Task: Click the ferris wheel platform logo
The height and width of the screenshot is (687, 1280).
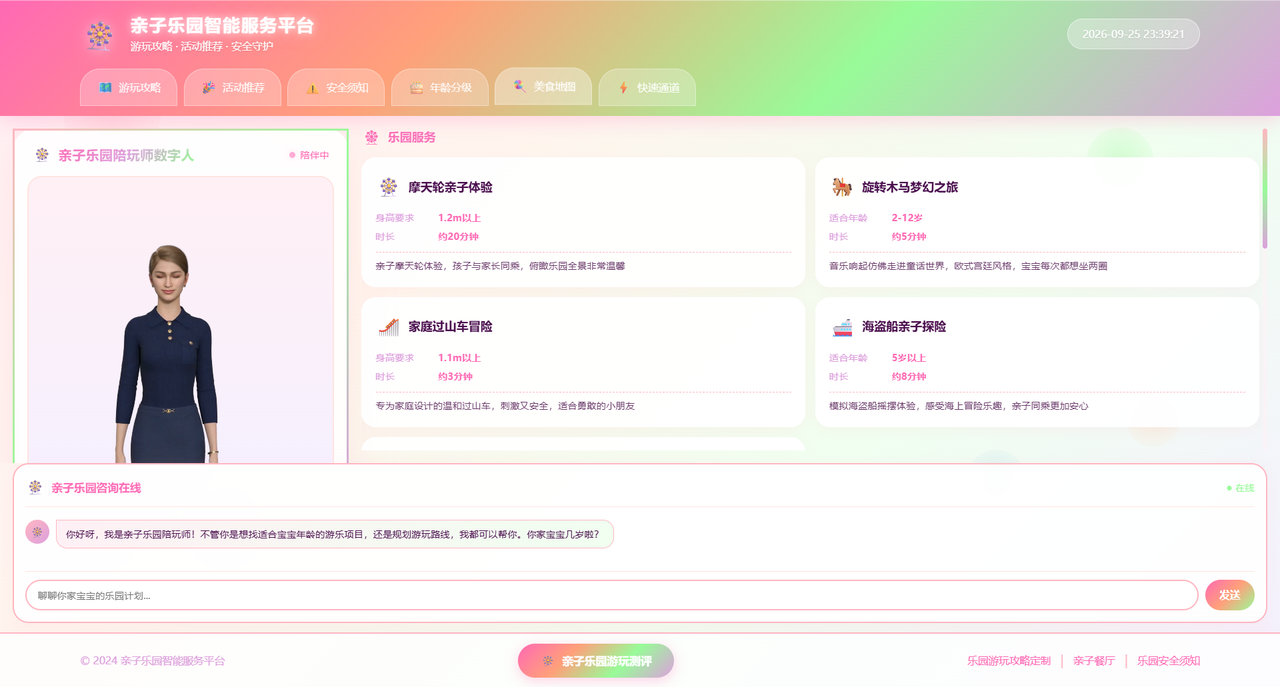Action: click(99, 36)
